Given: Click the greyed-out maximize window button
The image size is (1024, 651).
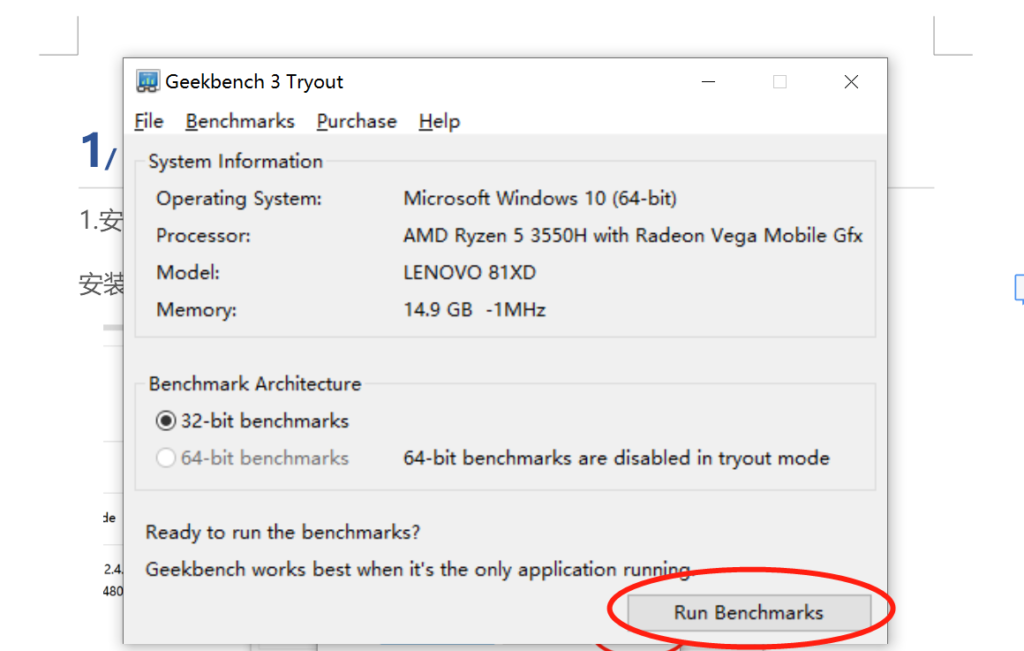Looking at the screenshot, I should (780, 82).
